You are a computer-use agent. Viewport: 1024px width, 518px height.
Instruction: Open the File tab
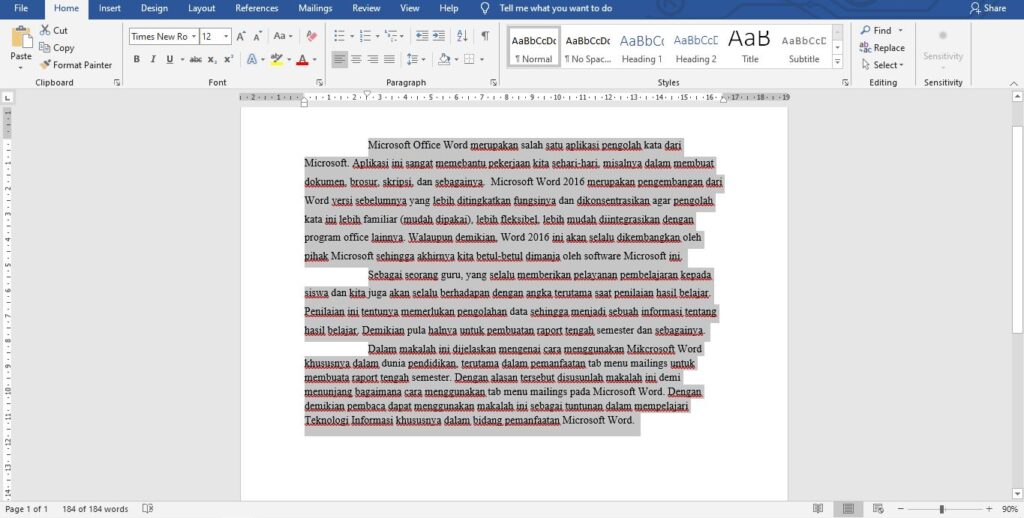pos(21,8)
